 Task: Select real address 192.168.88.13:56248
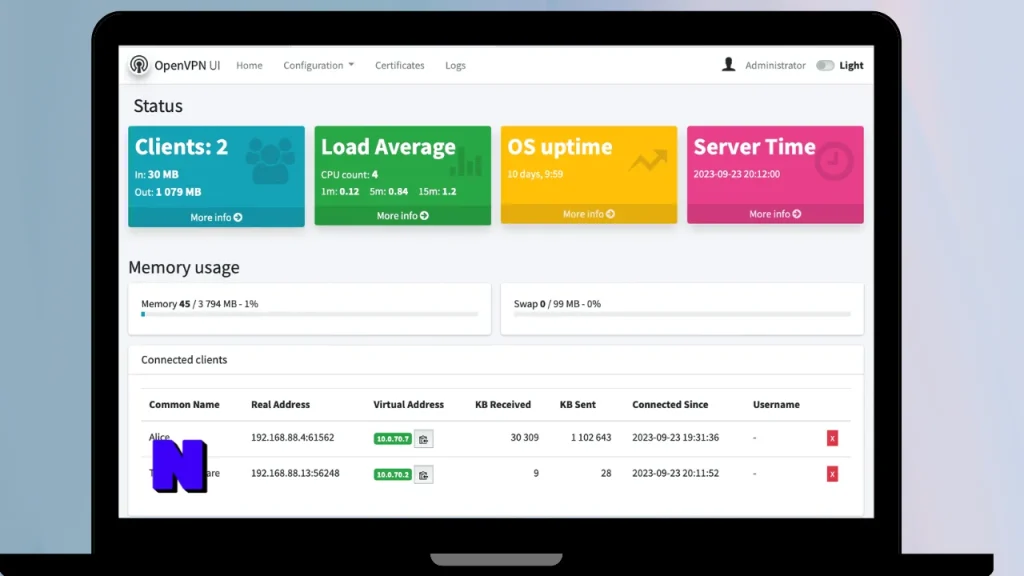tap(295, 473)
